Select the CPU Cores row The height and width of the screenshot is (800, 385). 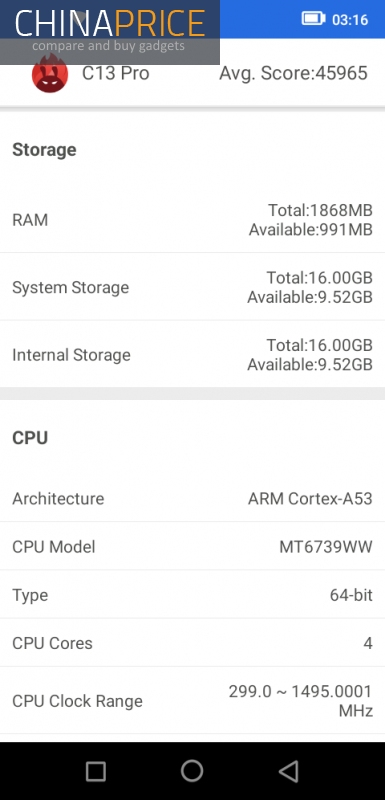(192, 643)
